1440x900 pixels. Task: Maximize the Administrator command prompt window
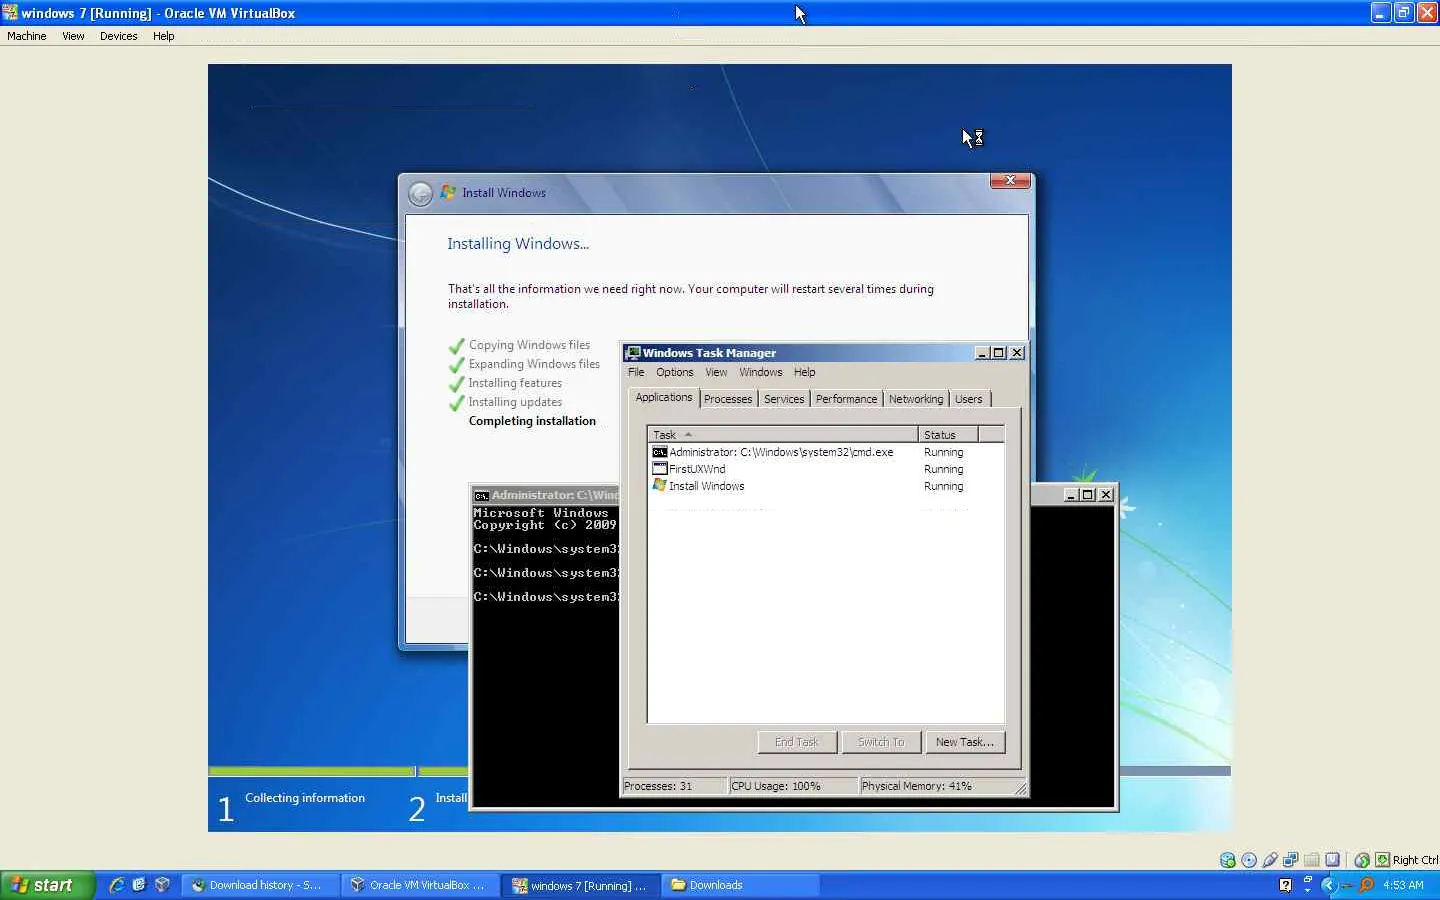tap(1088, 495)
